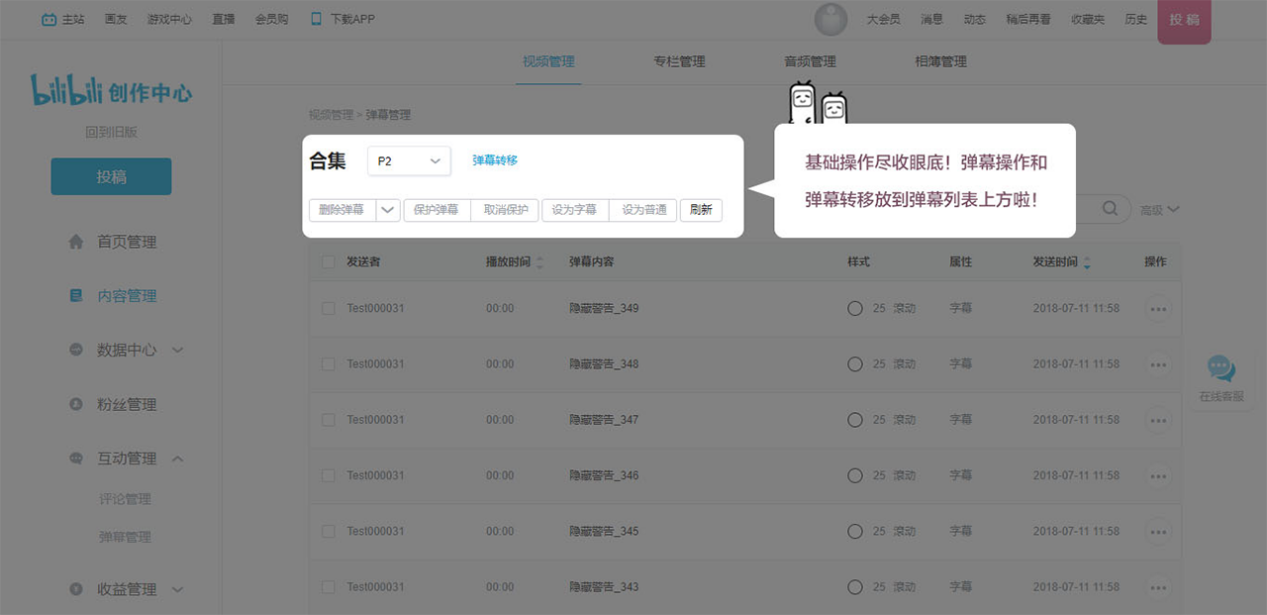Click the home icon beside 首页管理
Image resolution: width=1267 pixels, height=615 pixels.
pos(76,242)
